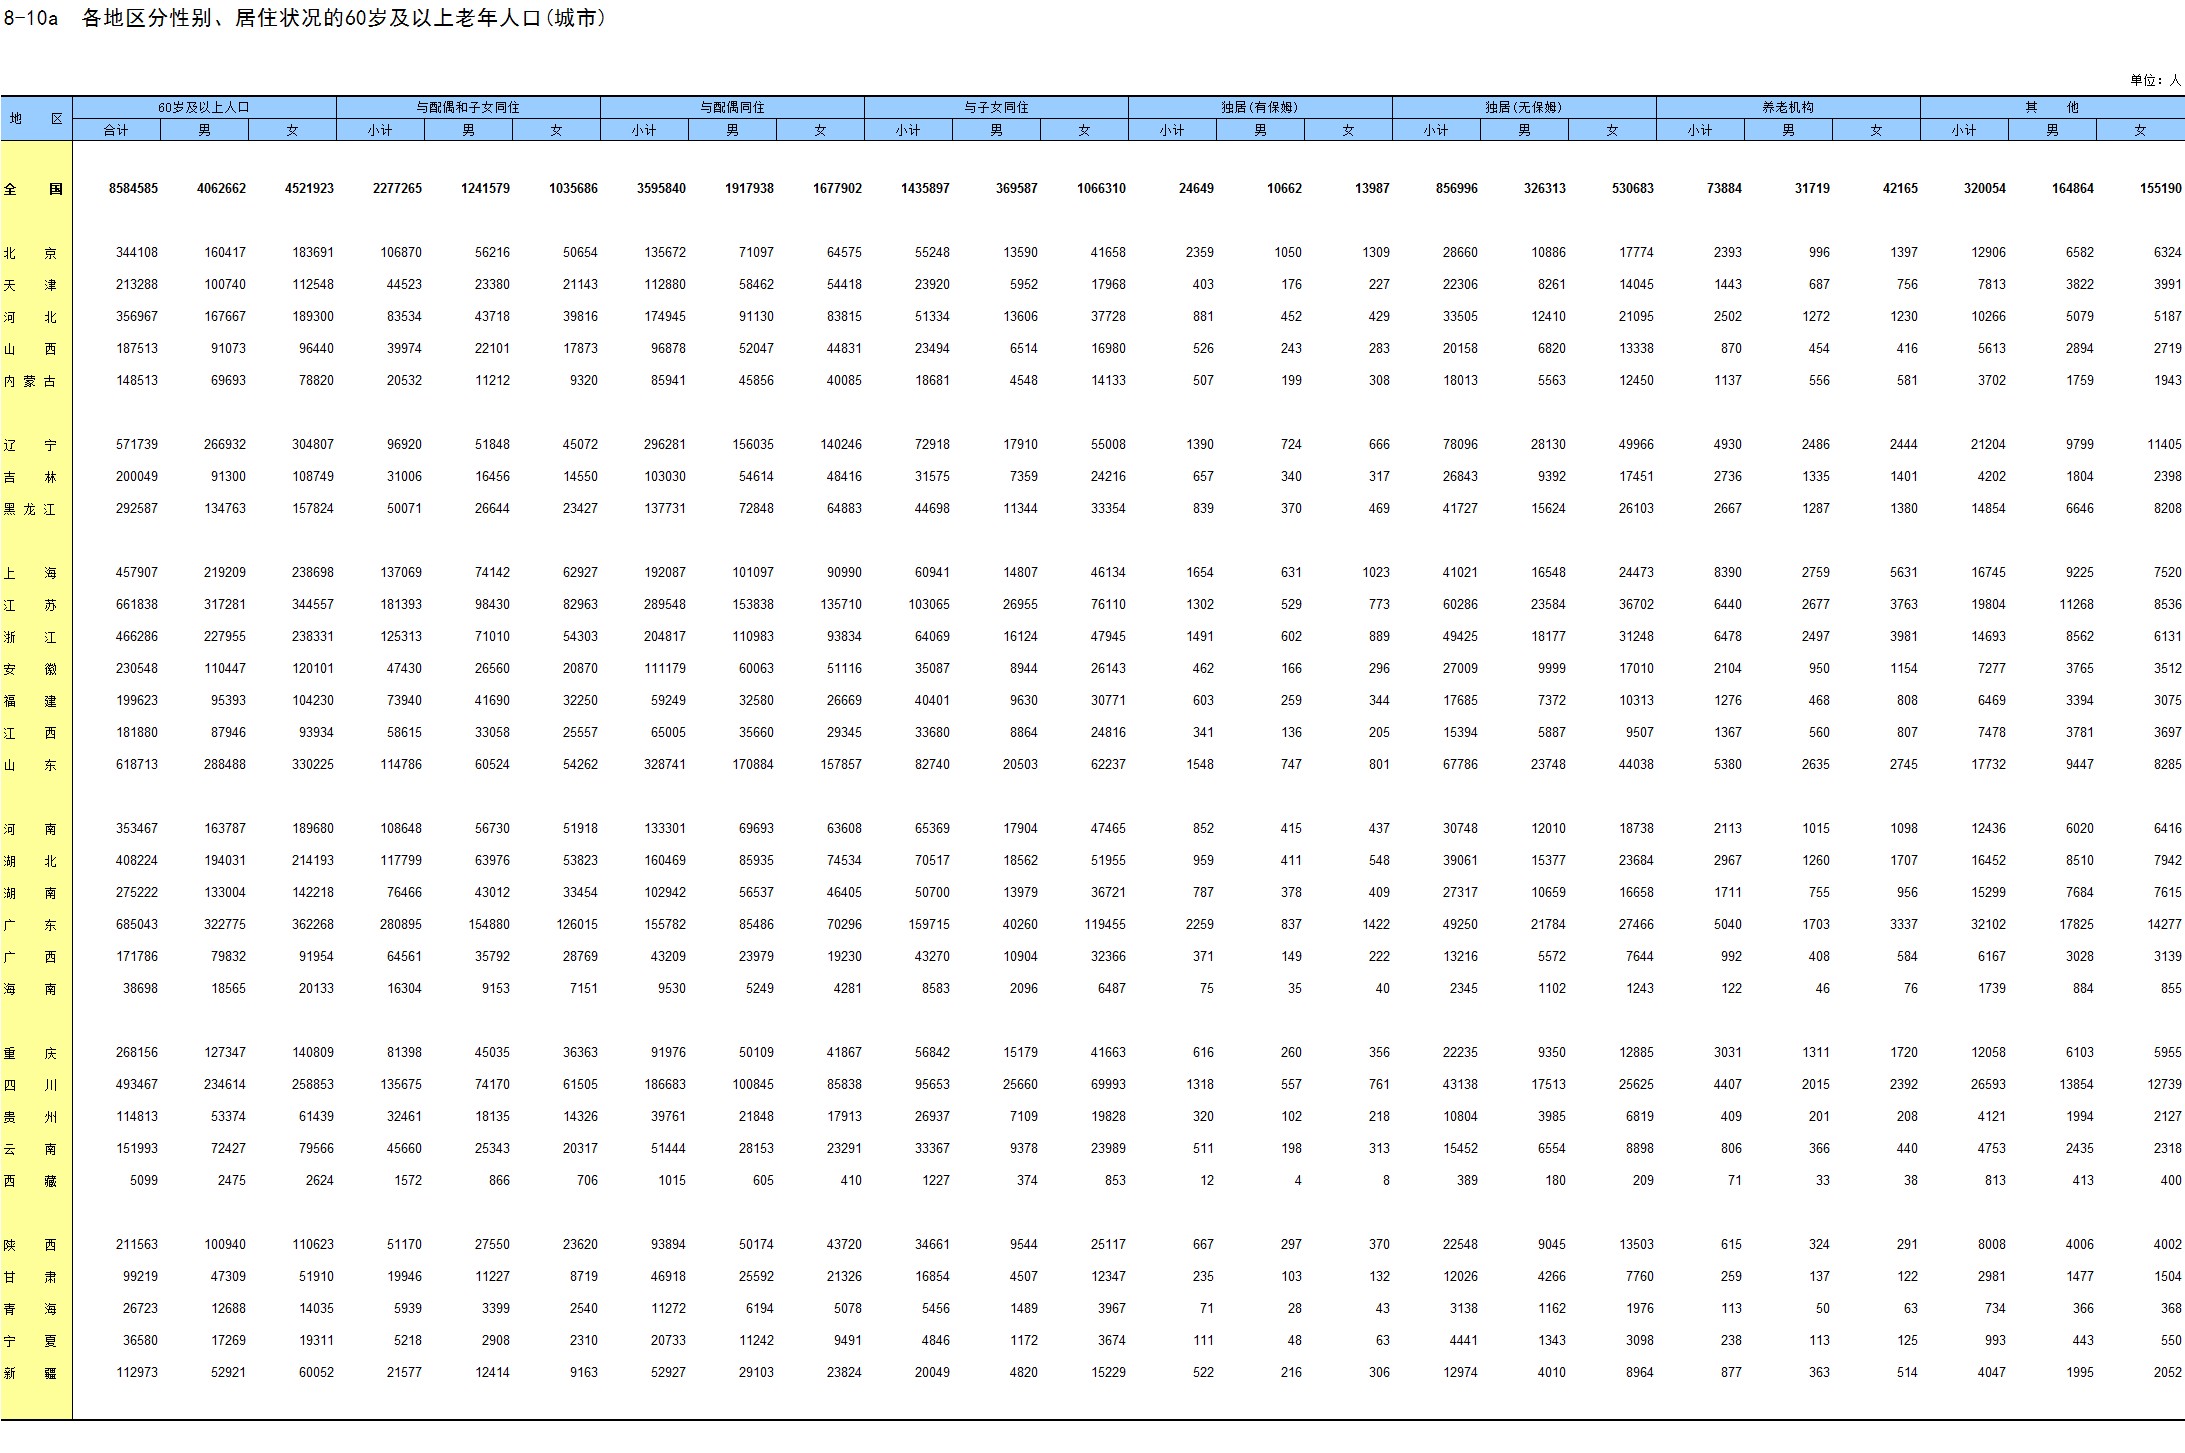Click the 女 sub-header under 其他
The width and height of the screenshot is (2185, 1453).
coord(2140,130)
